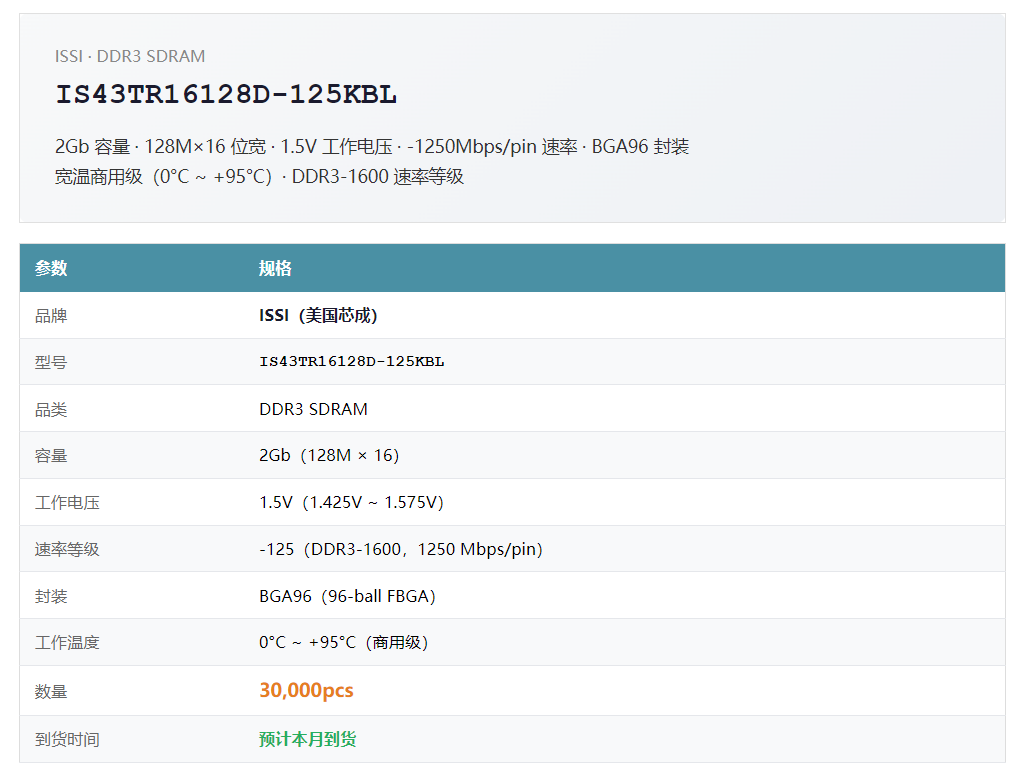
Task: Select the '2Gb（128M × 16）' capacity value
Action: pos(329,455)
